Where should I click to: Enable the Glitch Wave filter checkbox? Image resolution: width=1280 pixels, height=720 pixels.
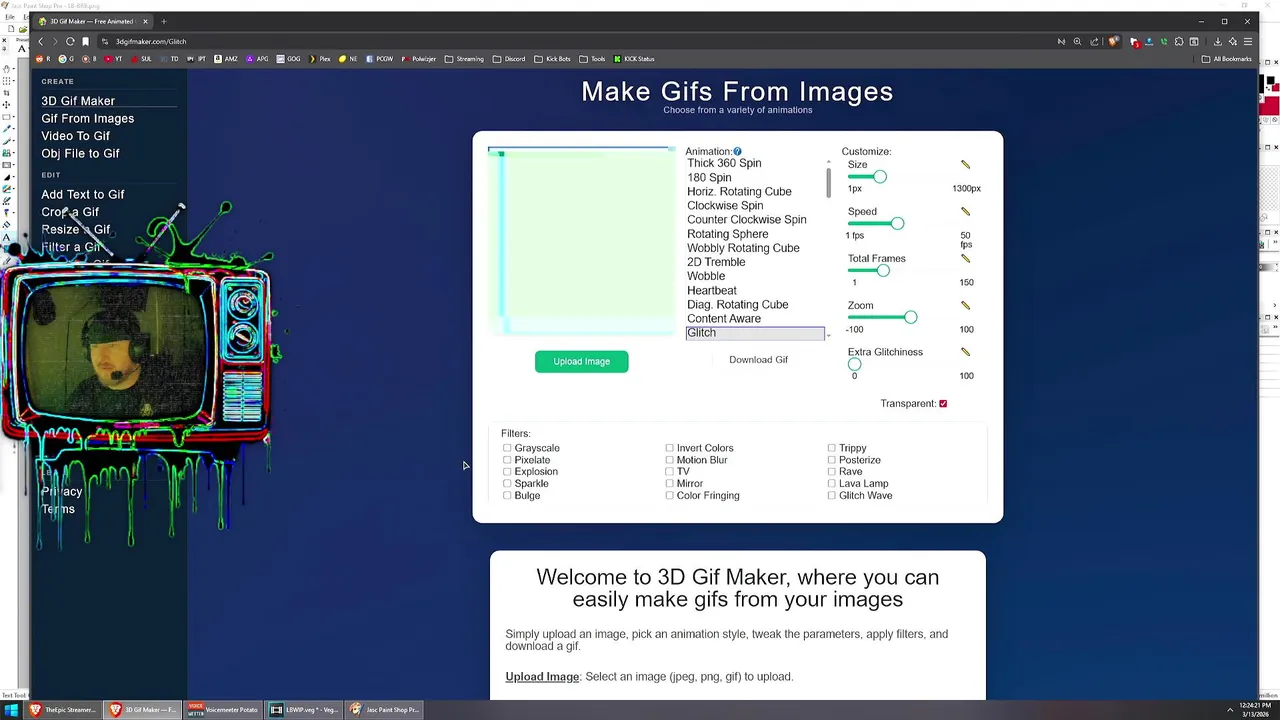(x=831, y=496)
